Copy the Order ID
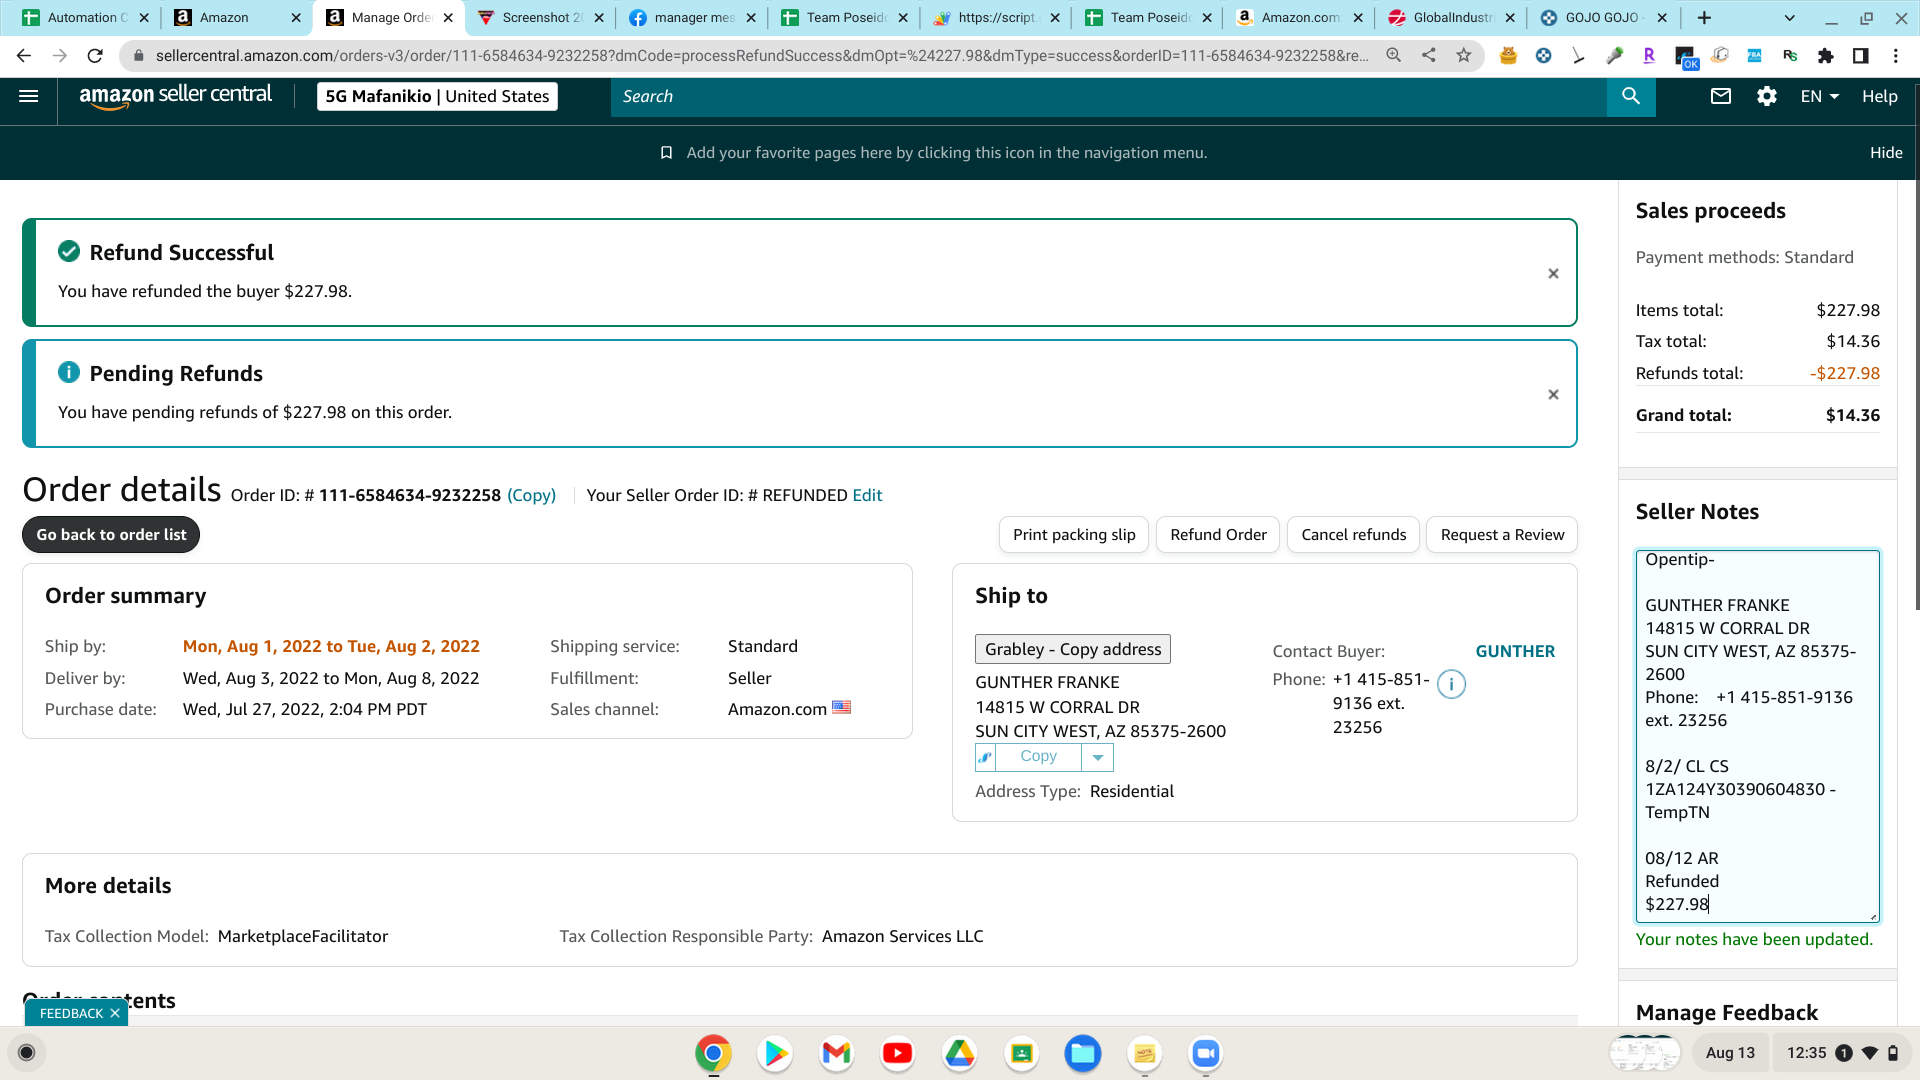 531,495
